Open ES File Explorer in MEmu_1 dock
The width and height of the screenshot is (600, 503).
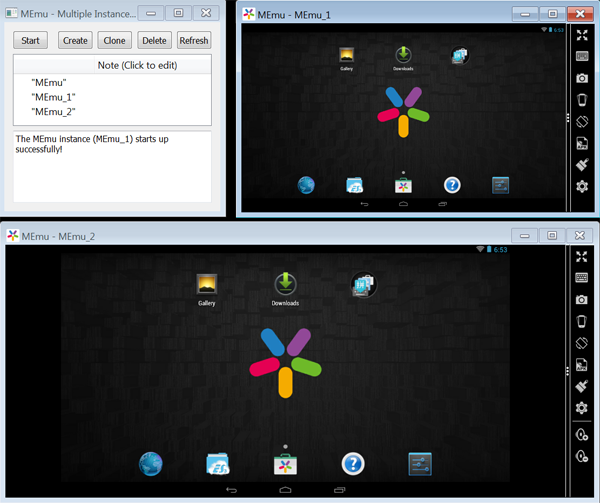[354, 186]
